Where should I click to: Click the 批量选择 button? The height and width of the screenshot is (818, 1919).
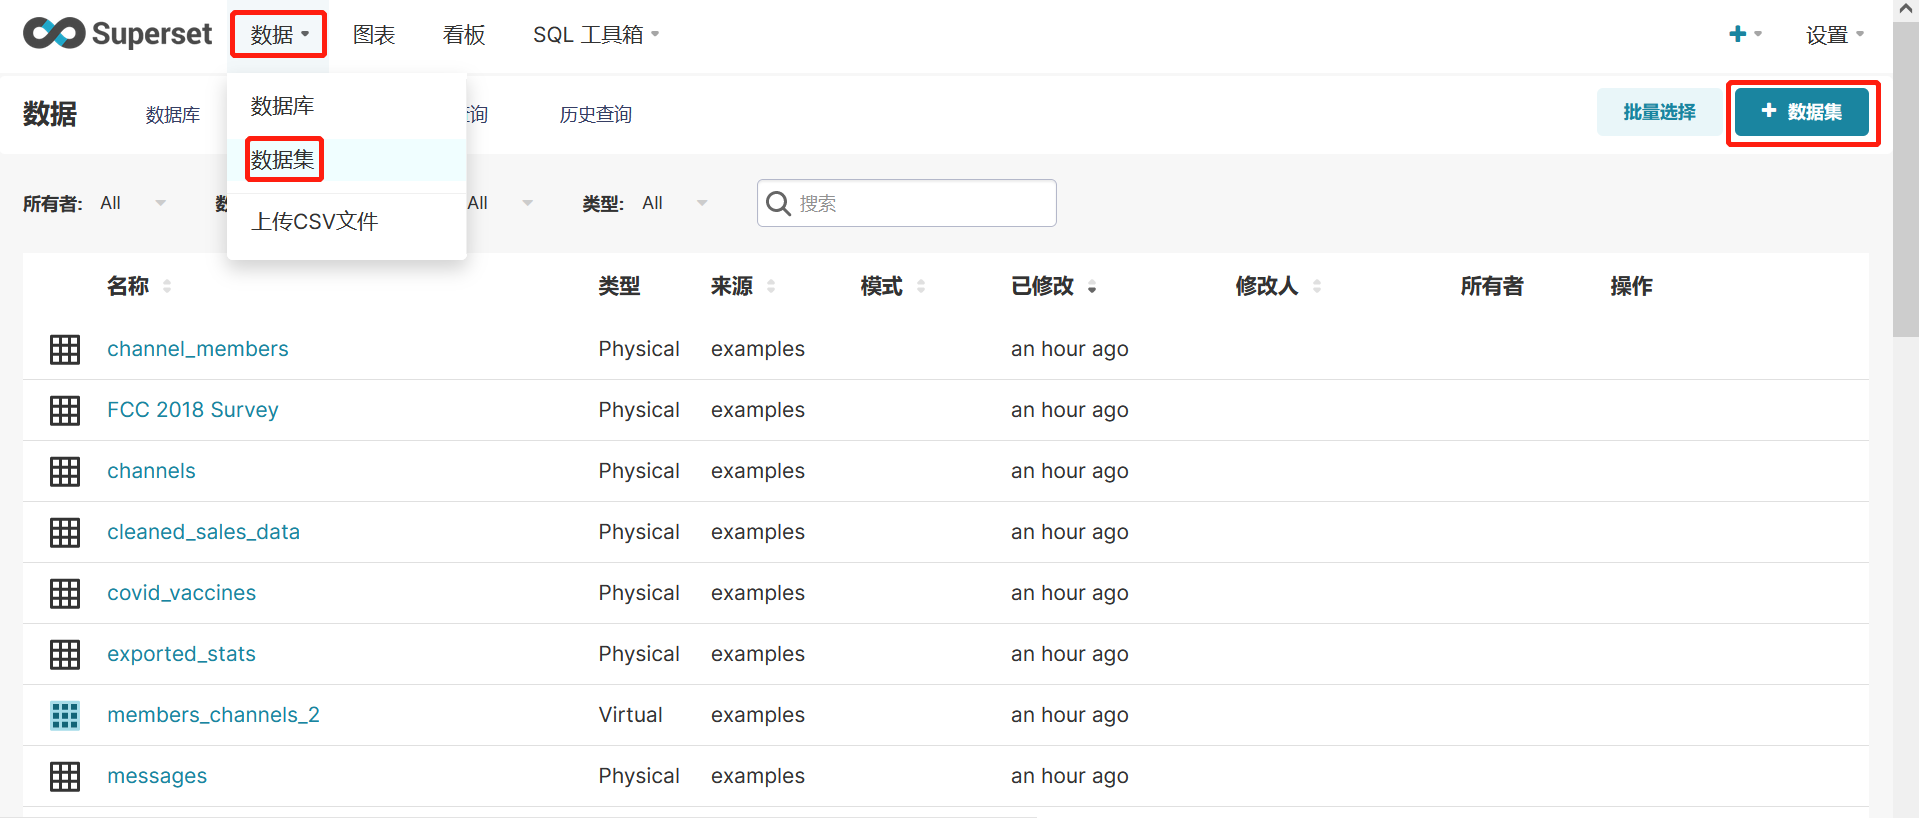(1659, 112)
